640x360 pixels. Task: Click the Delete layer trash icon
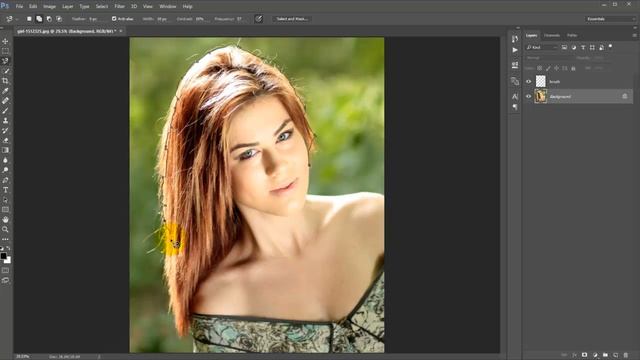click(626, 355)
